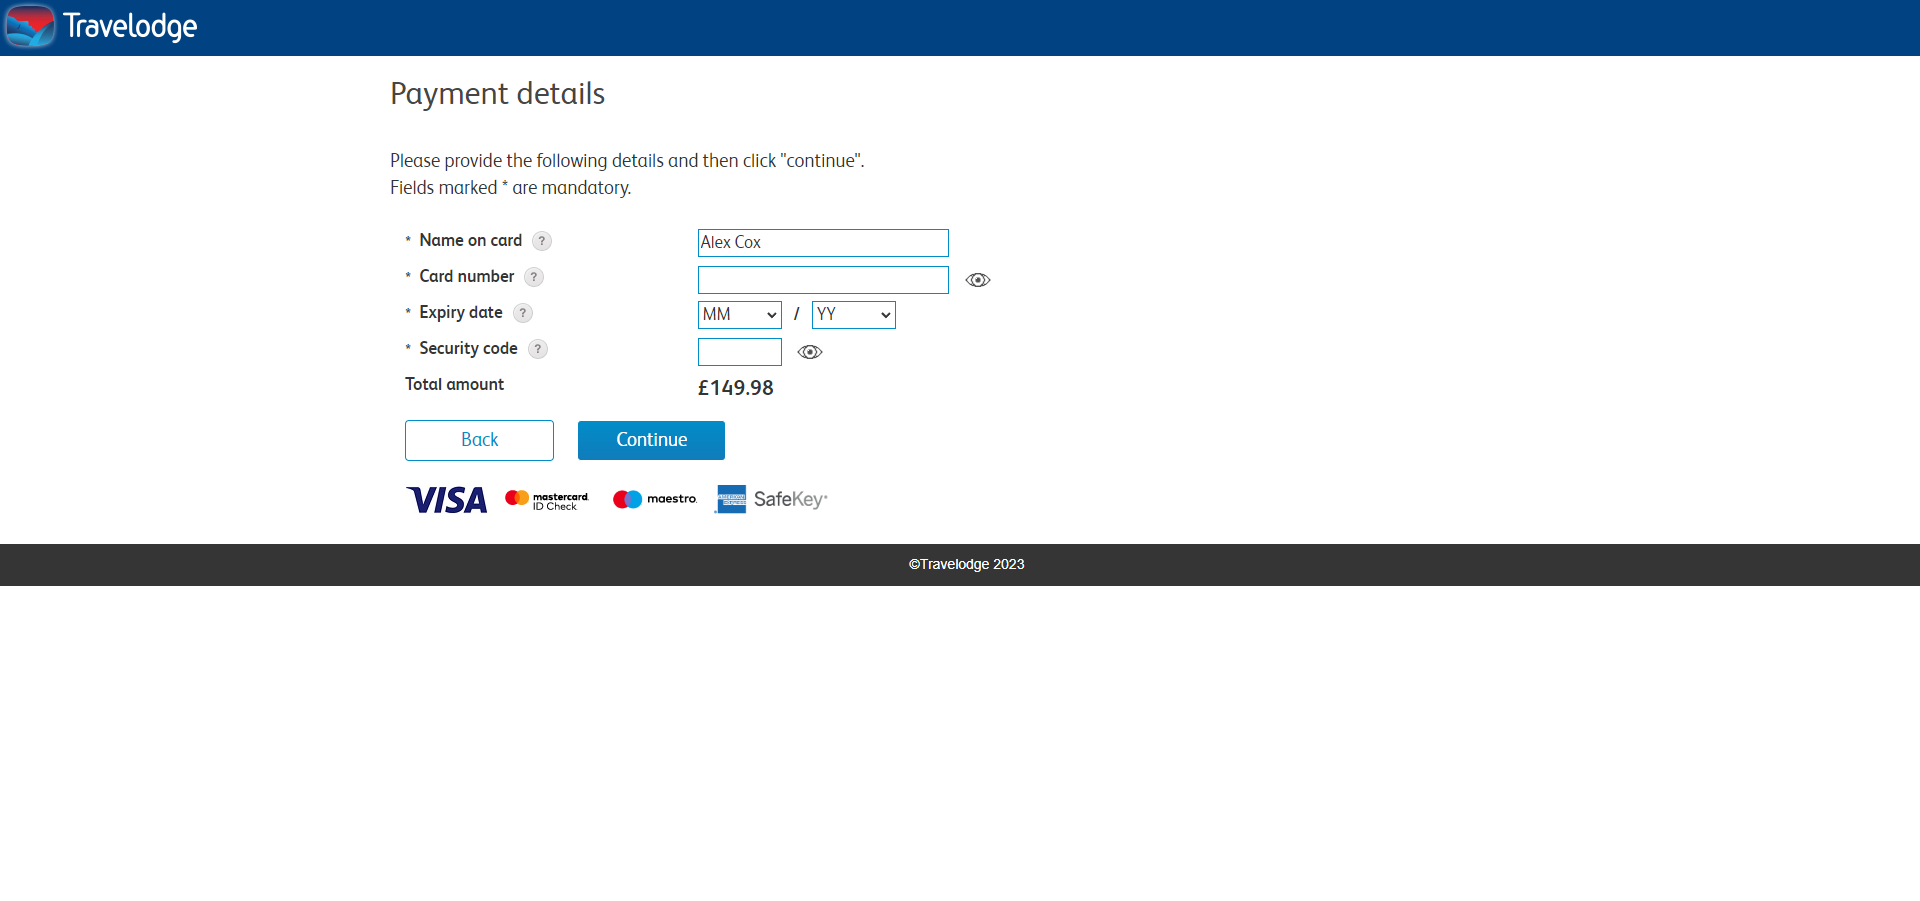This screenshot has width=1920, height=901.
Task: Reveal security code using the eye icon
Action: 810,352
